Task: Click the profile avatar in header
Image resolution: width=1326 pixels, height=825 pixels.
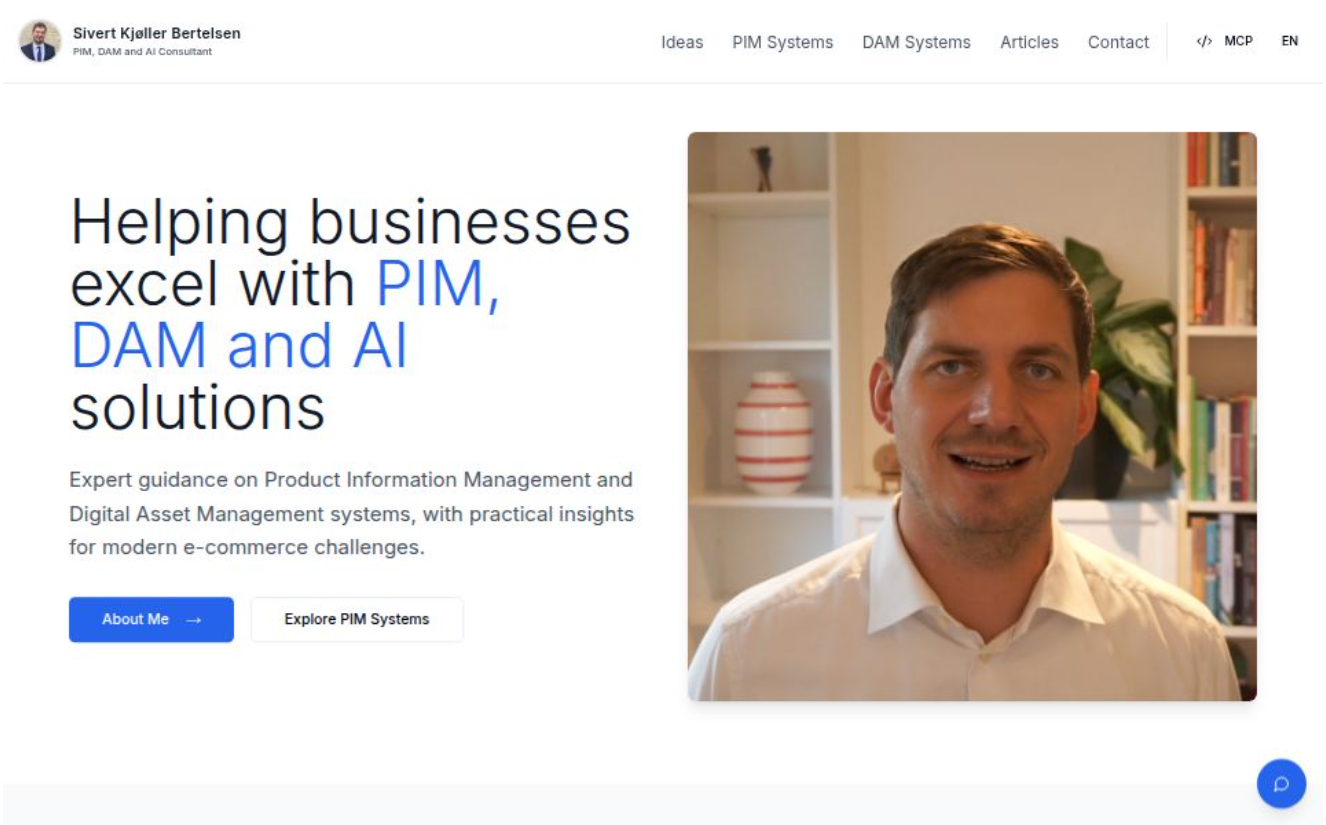Action: coord(40,41)
